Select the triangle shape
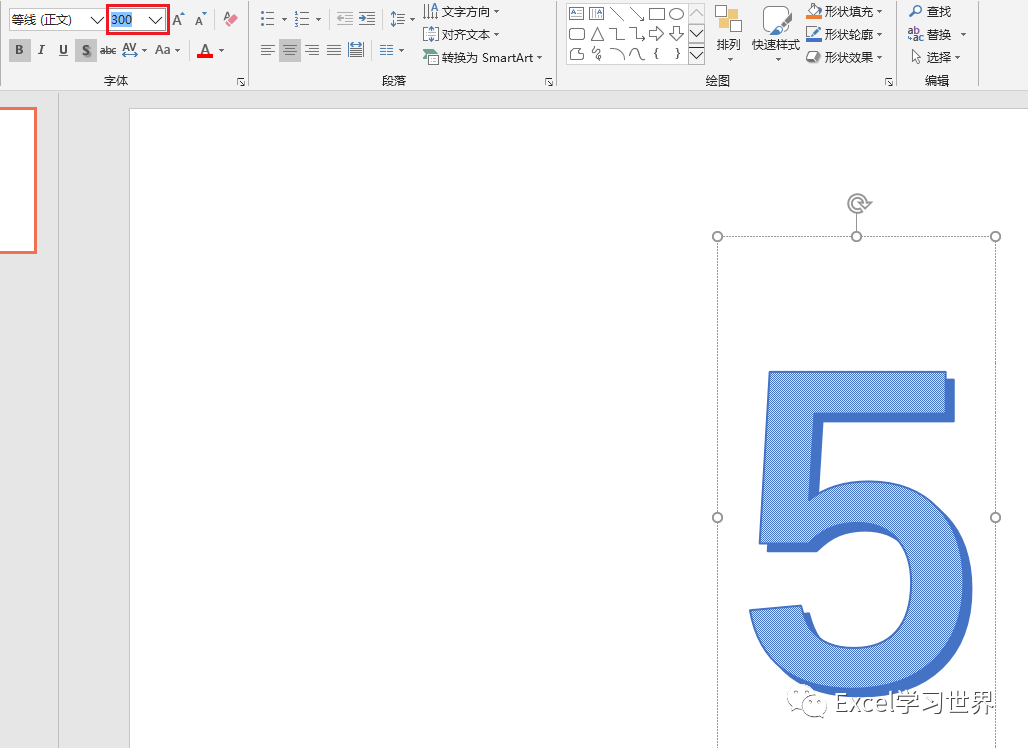The height and width of the screenshot is (748, 1028). (597, 33)
